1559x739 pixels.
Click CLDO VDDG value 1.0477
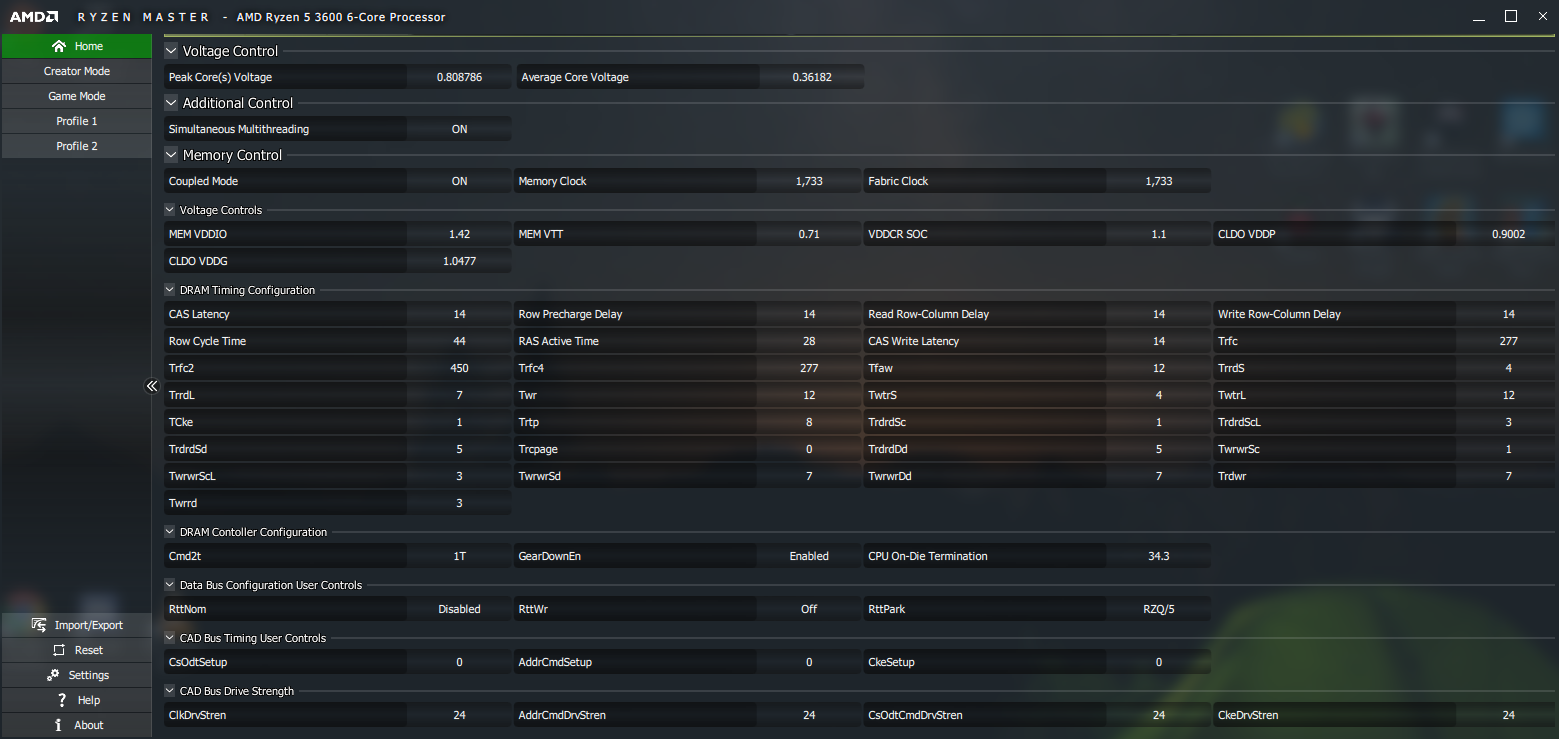pyautogui.click(x=459, y=261)
